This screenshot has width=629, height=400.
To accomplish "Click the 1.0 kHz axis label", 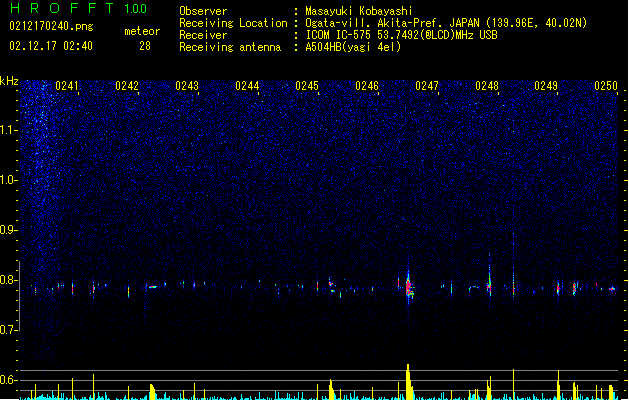I will (9, 180).
